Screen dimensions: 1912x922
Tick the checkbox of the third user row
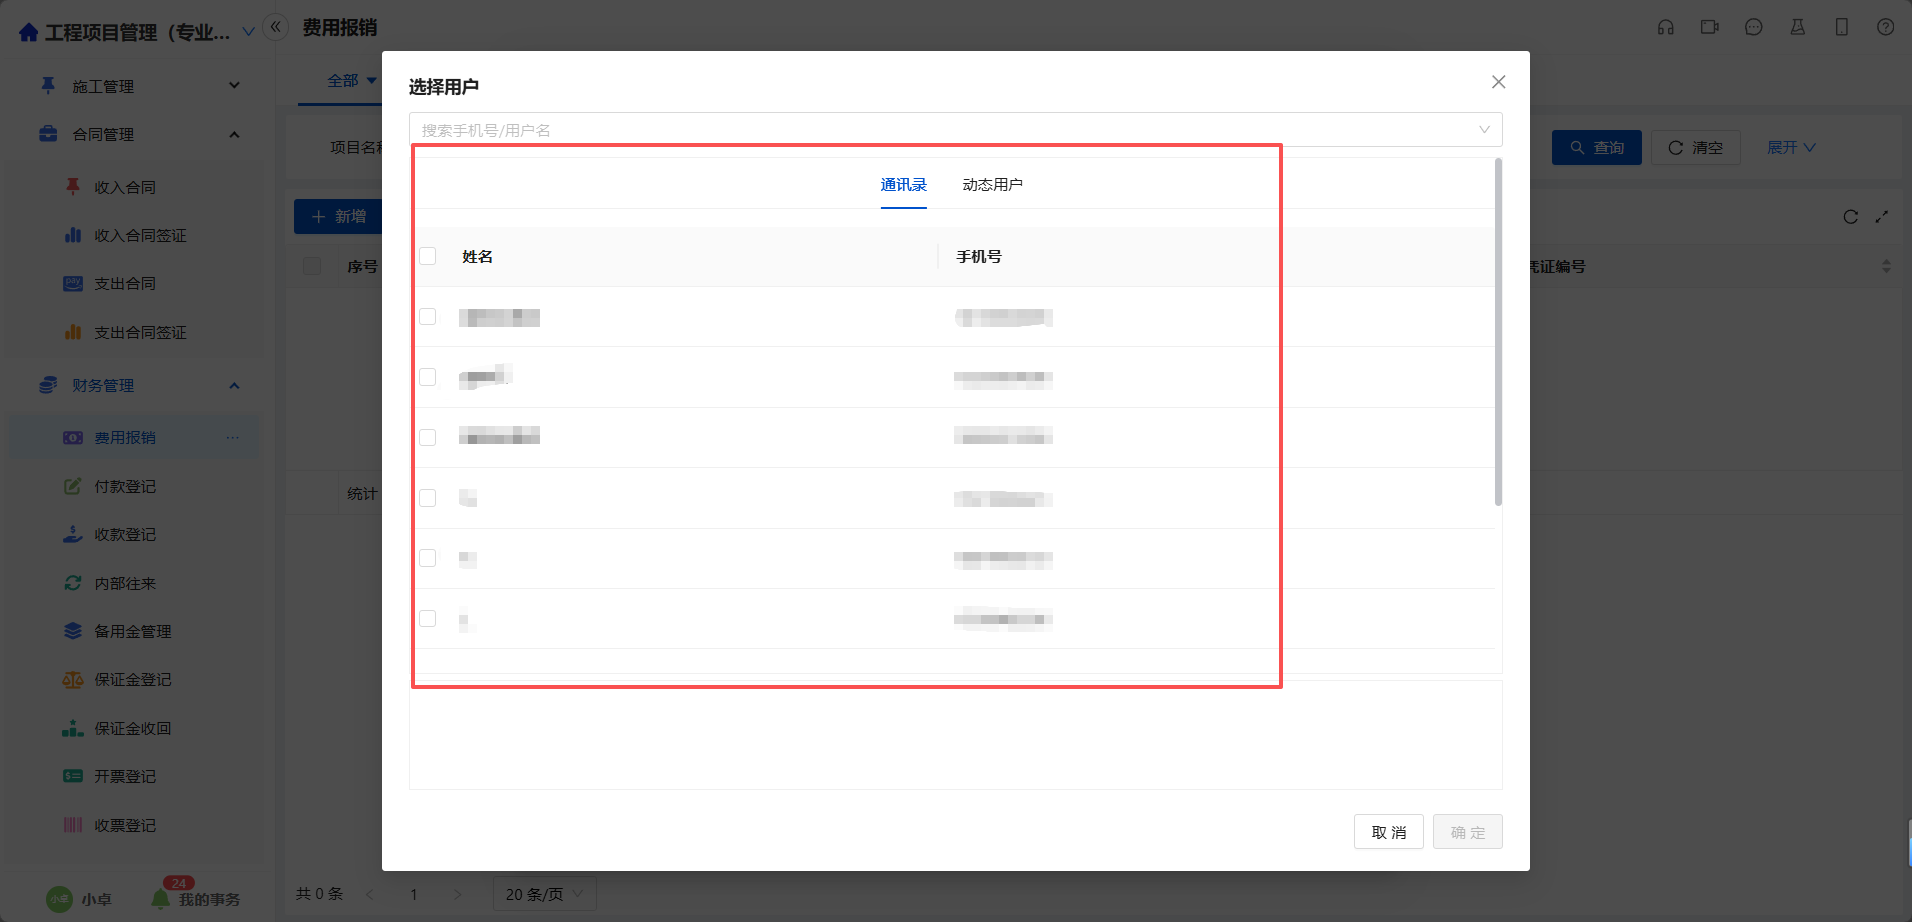pos(428,437)
